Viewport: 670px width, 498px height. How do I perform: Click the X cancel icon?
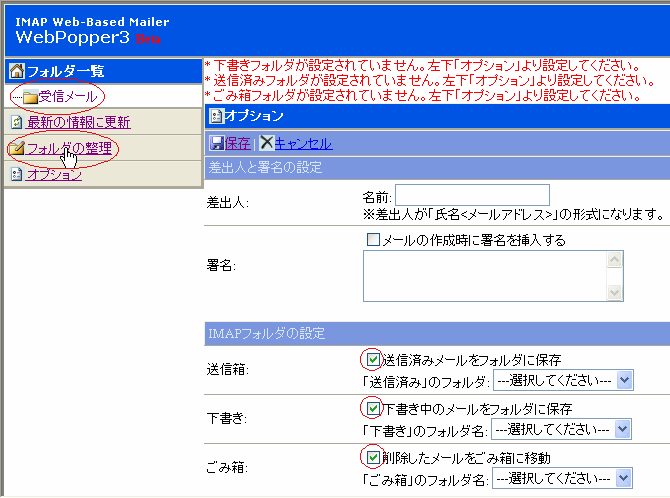tap(267, 143)
